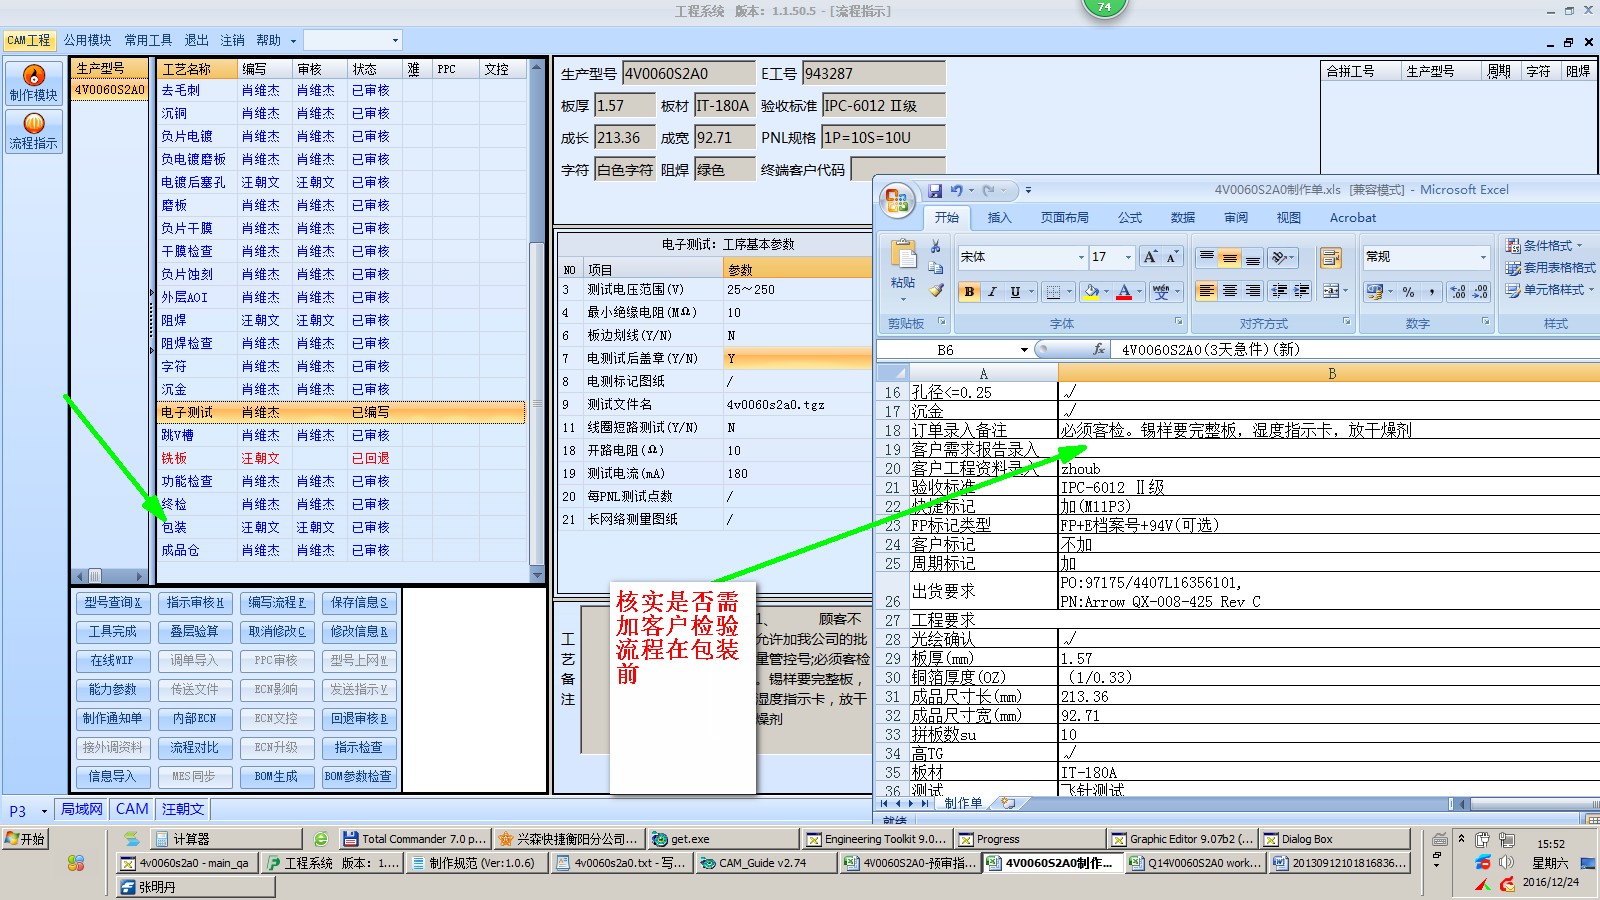Click the 终端客户代码 input field
The image size is (1600, 900).
click(897, 169)
